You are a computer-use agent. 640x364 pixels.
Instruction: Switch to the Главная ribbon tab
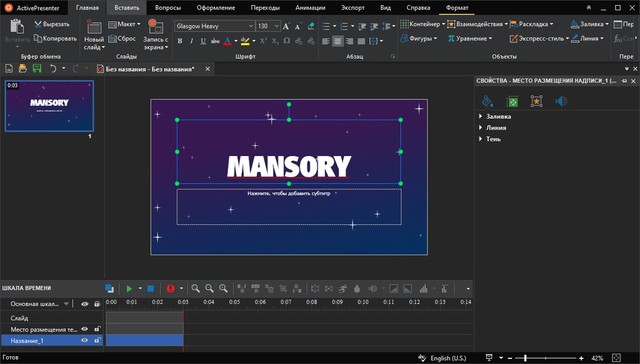tap(87, 8)
